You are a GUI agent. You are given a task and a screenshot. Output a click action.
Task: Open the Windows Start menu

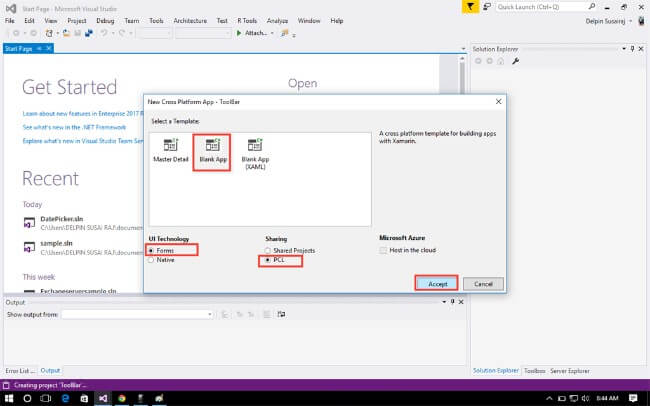coord(9,399)
